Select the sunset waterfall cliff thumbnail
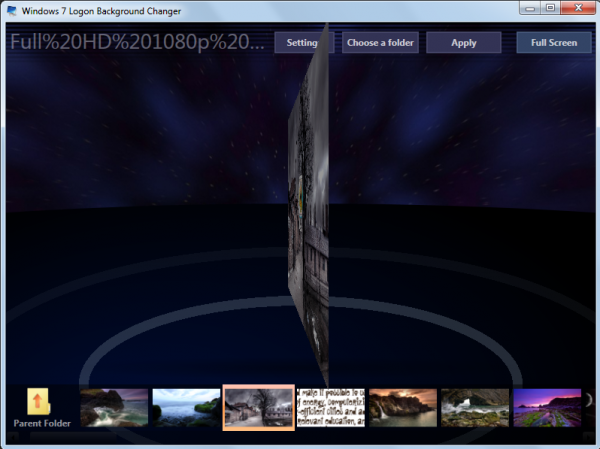Viewport: 600px width, 449px height. coord(403,408)
